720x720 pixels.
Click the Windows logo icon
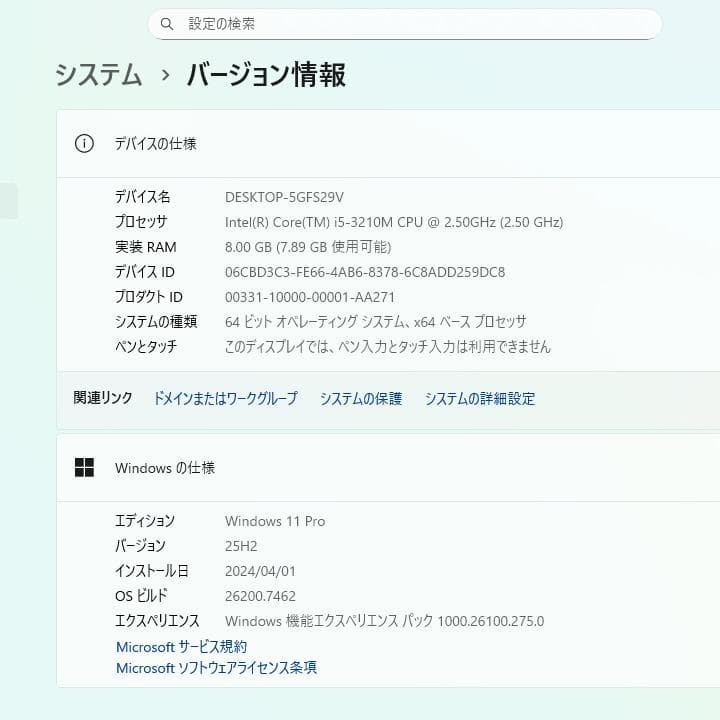(84, 468)
